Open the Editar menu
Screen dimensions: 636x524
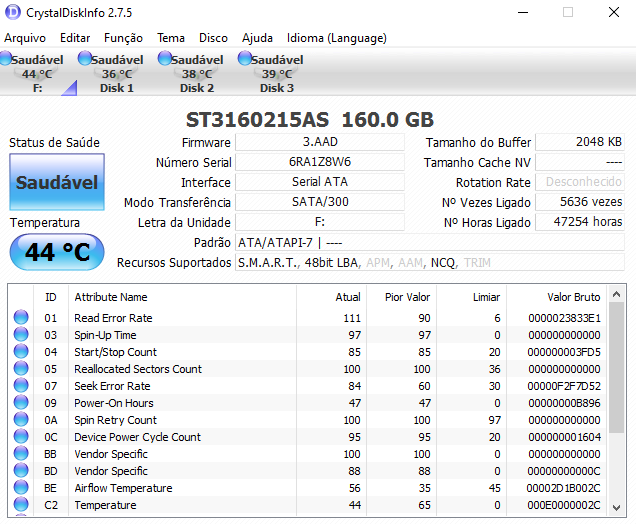[75, 38]
